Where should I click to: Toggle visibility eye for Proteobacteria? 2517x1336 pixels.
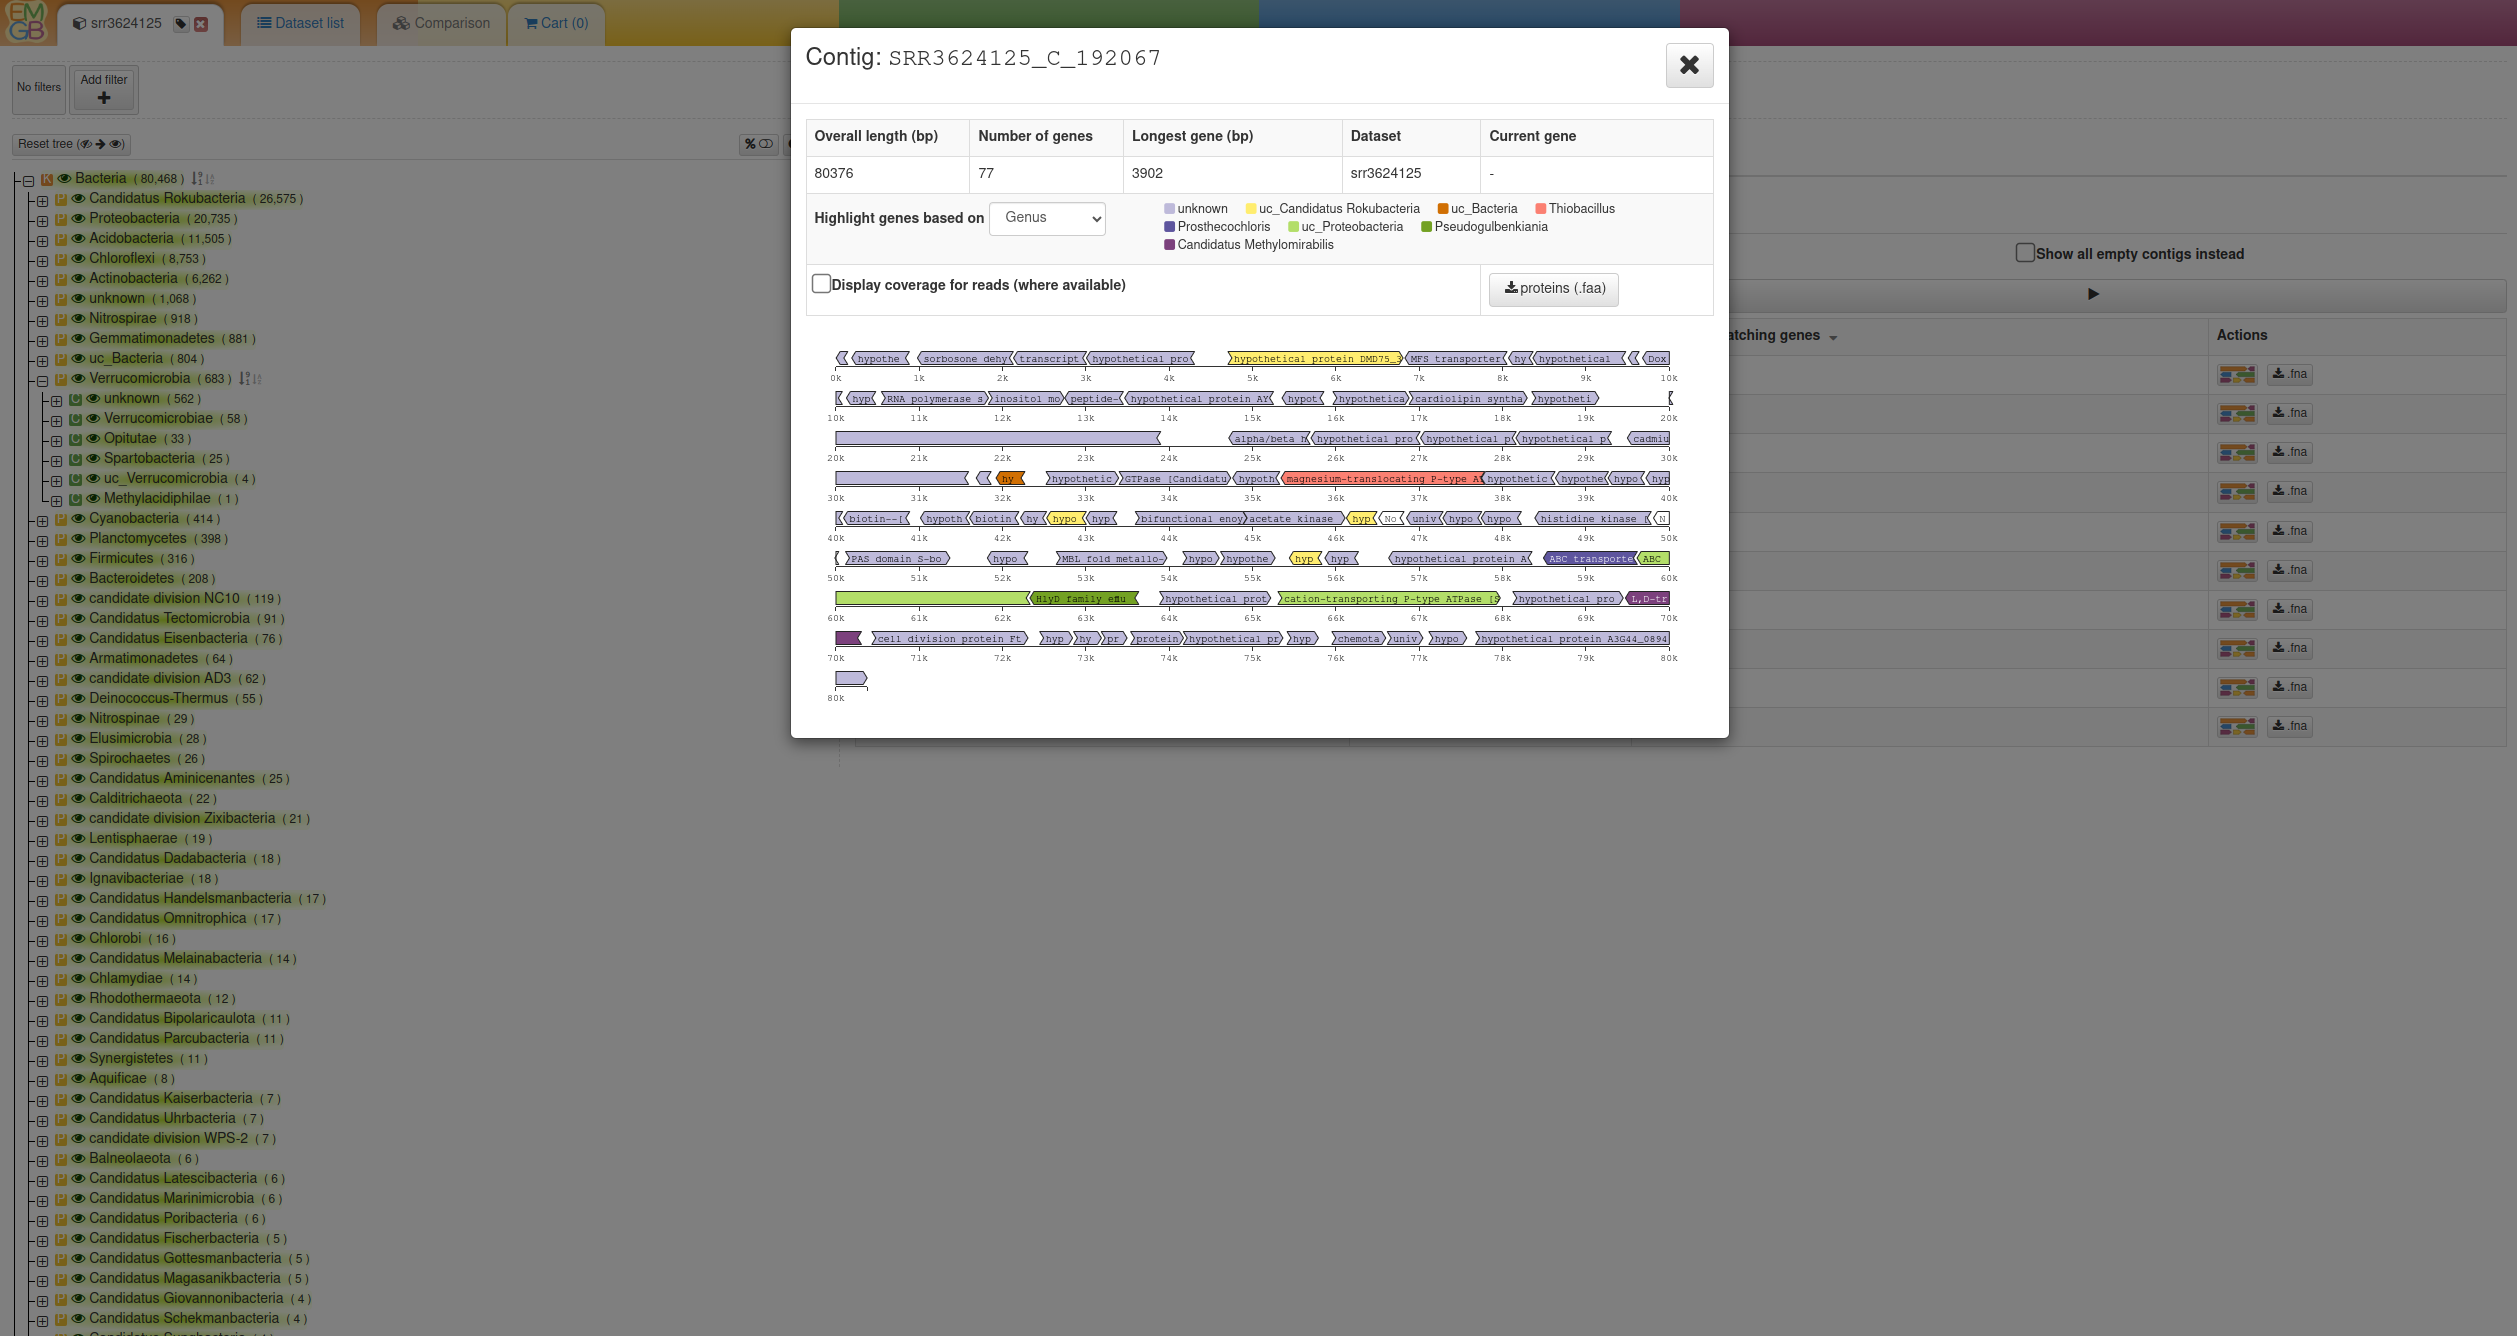click(78, 219)
